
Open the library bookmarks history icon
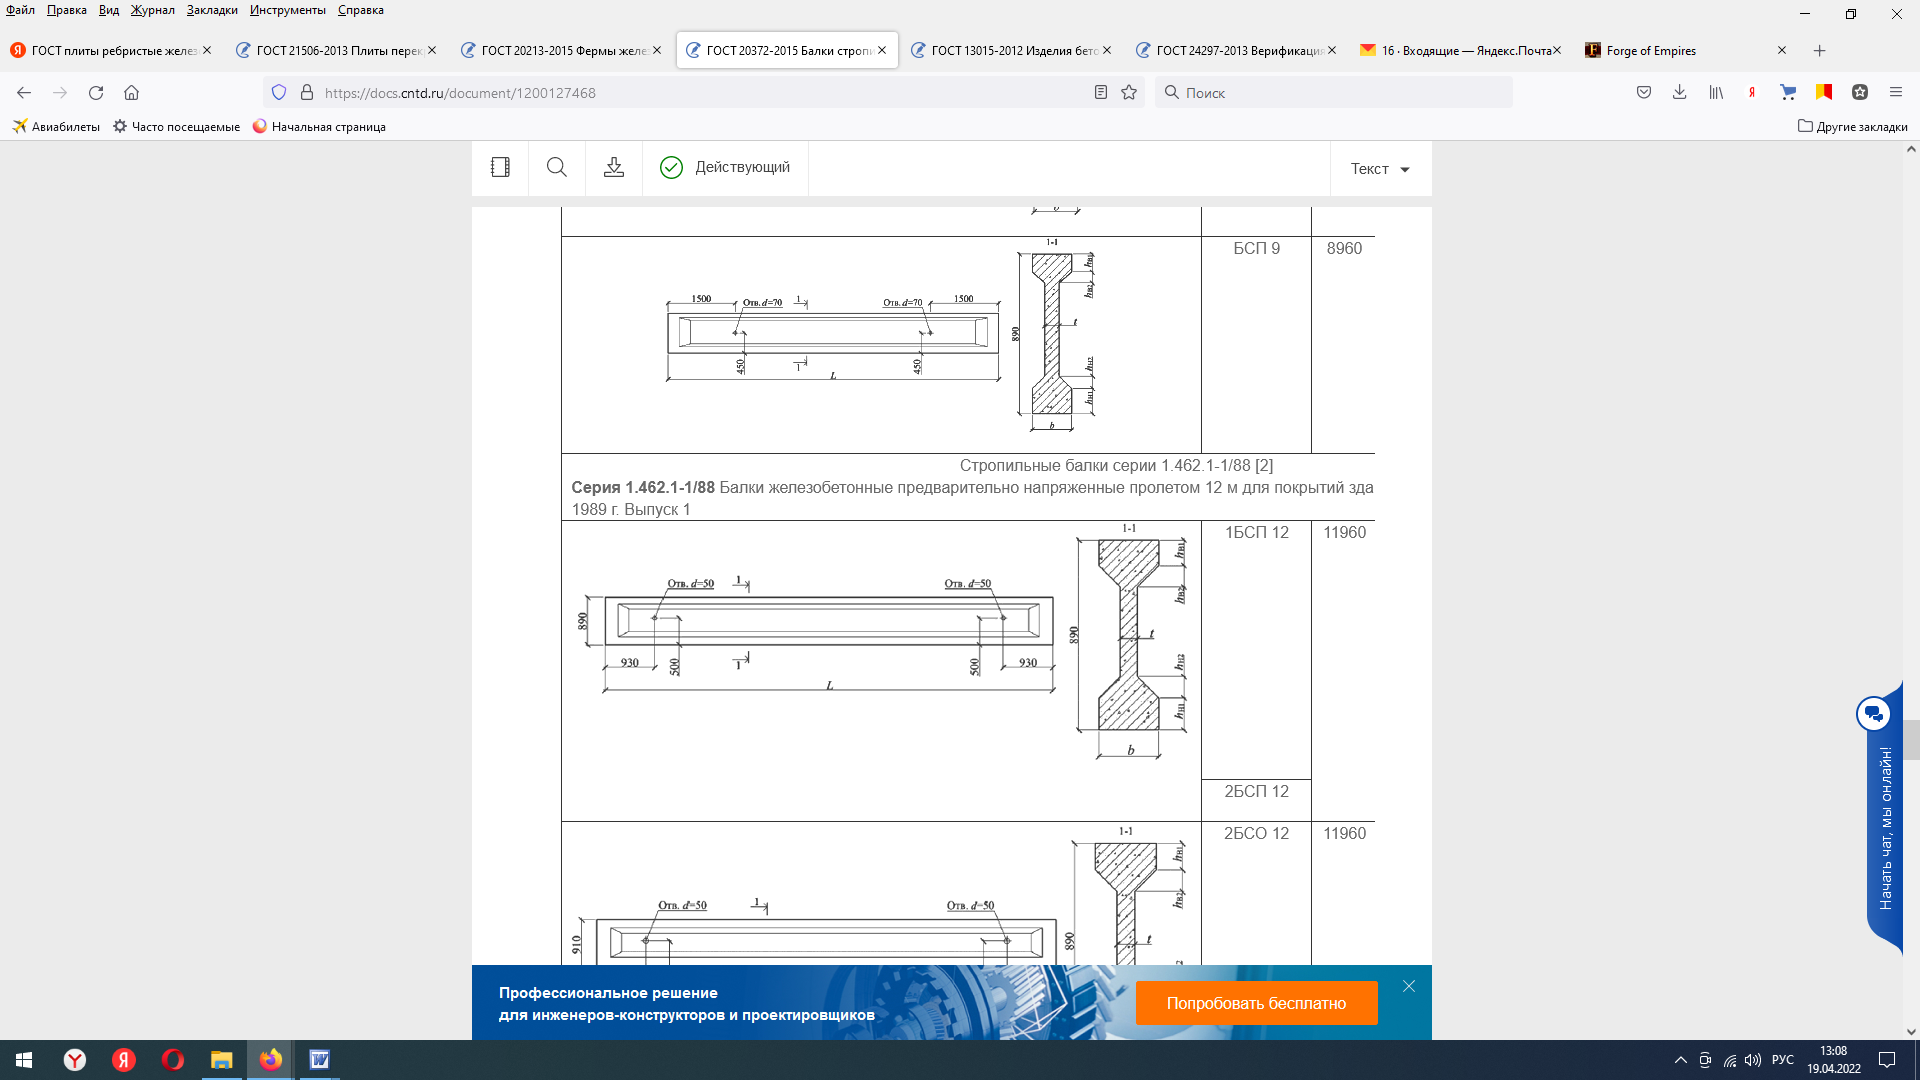[x=1716, y=93]
